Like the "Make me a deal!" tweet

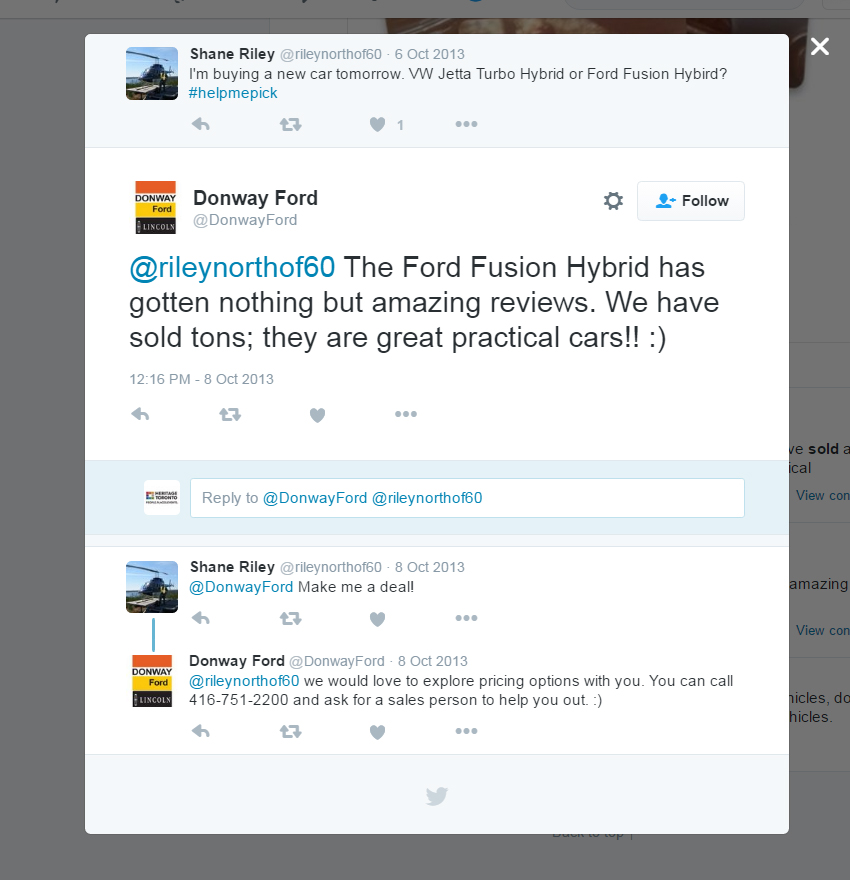click(x=377, y=619)
